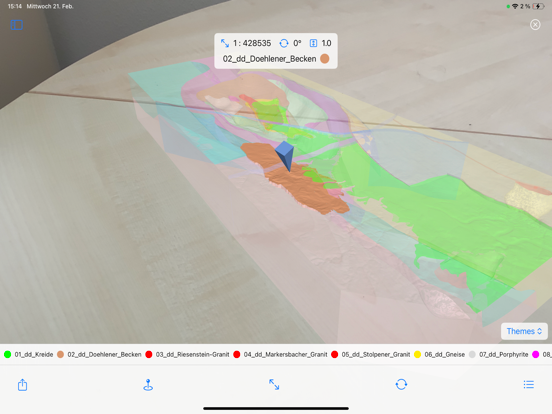Tap the scale arrows icon in bottom toolbar
The width and height of the screenshot is (552, 414).
coord(274,384)
